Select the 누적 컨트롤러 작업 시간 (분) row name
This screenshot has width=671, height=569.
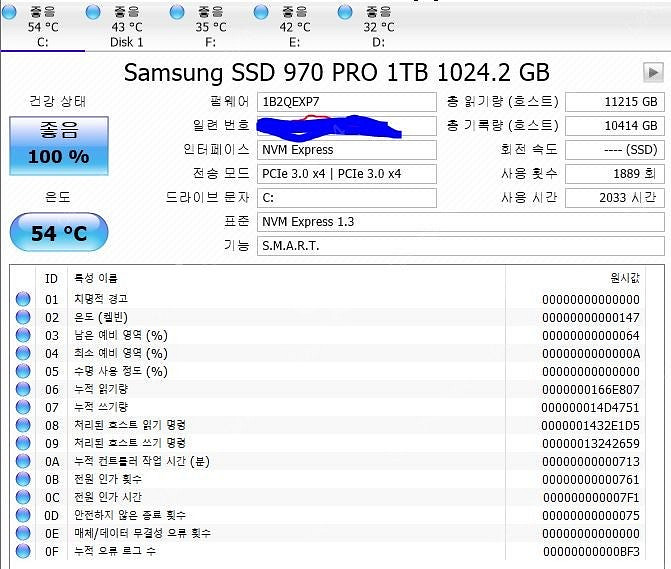[142, 461]
